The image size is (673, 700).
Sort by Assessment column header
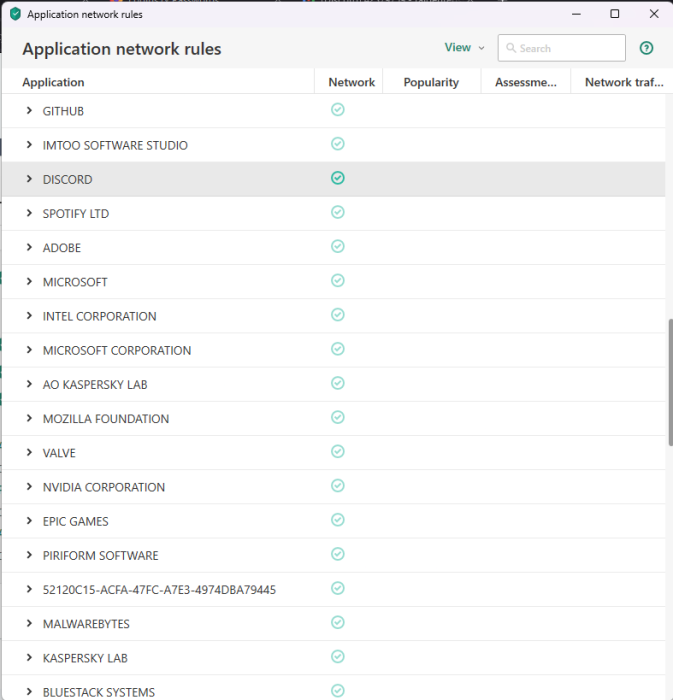point(526,82)
